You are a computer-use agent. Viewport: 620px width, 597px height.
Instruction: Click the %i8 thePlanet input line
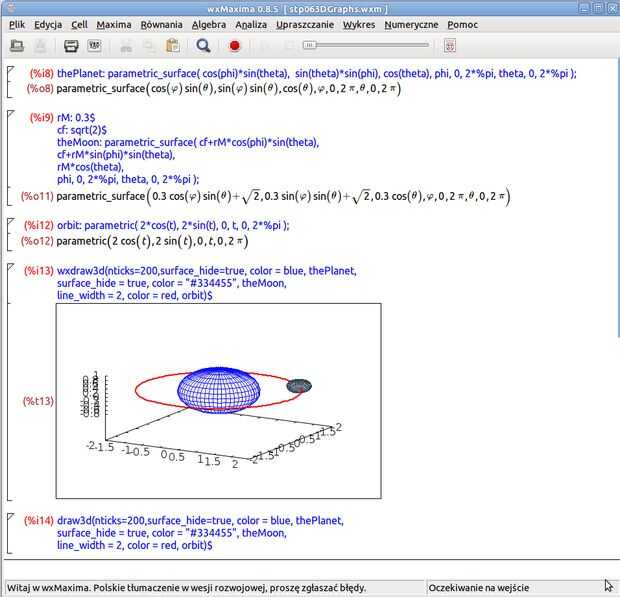[x=317, y=74]
